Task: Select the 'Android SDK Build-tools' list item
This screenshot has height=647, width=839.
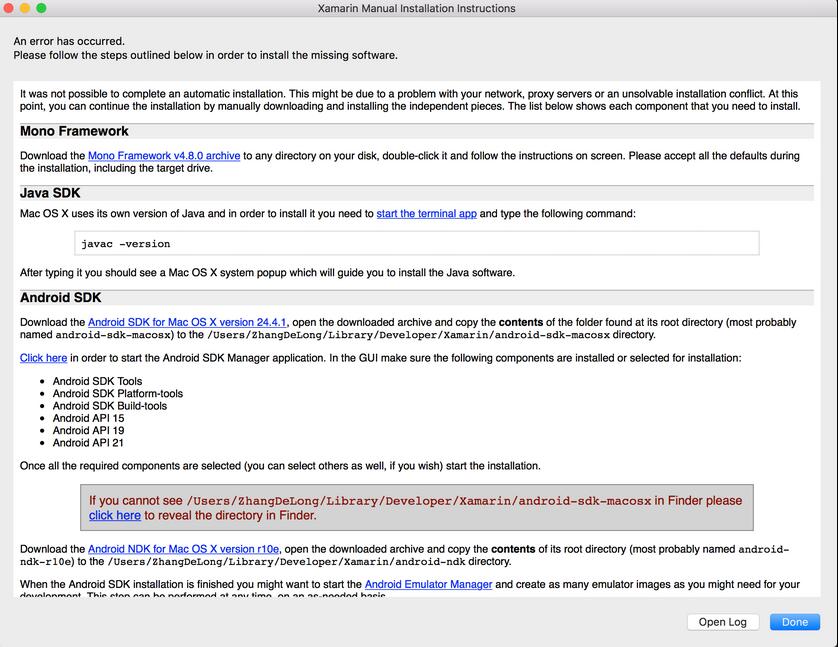Action: (110, 406)
